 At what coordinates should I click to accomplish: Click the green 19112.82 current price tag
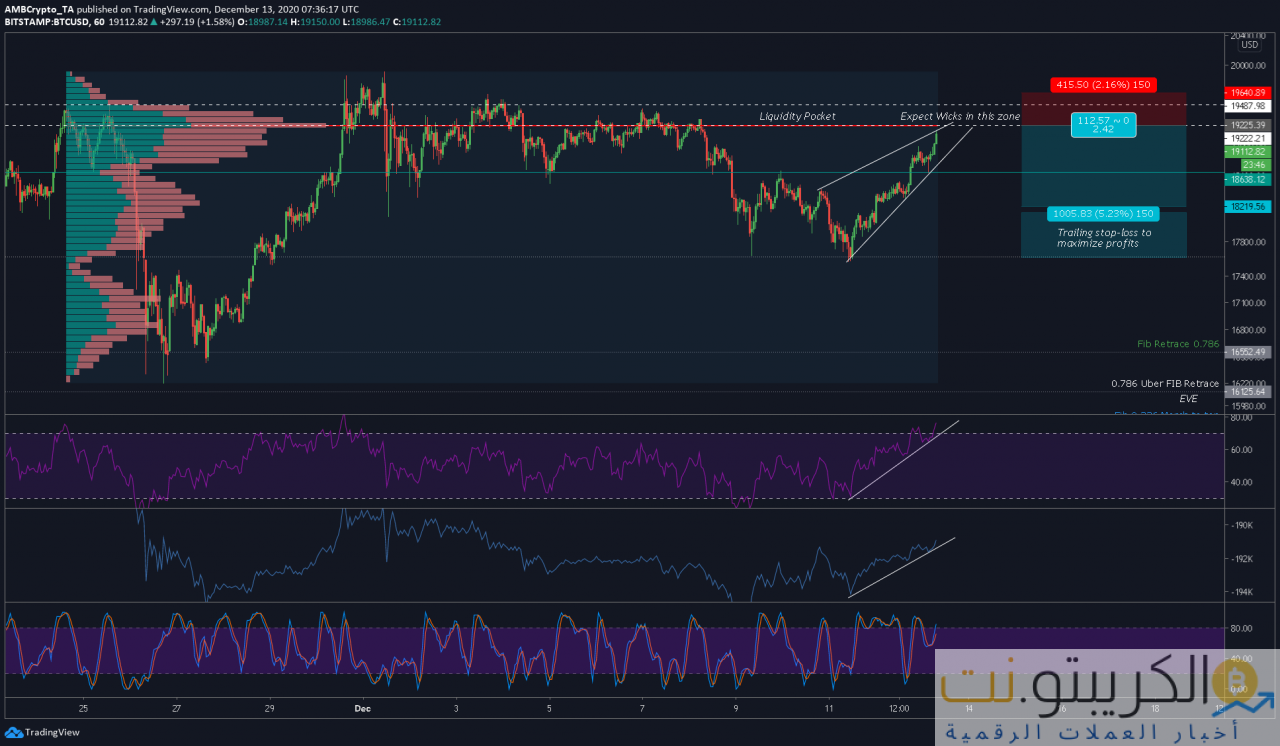point(1247,151)
